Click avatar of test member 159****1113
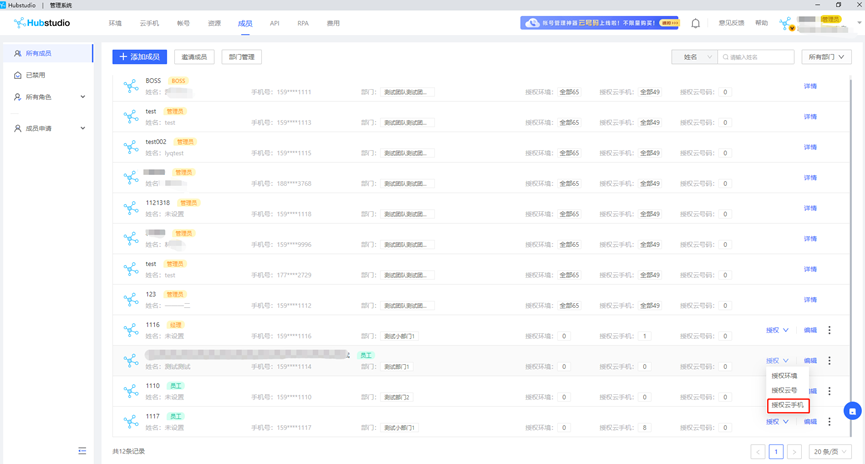Image resolution: width=865 pixels, height=464 pixels. [x=131, y=116]
